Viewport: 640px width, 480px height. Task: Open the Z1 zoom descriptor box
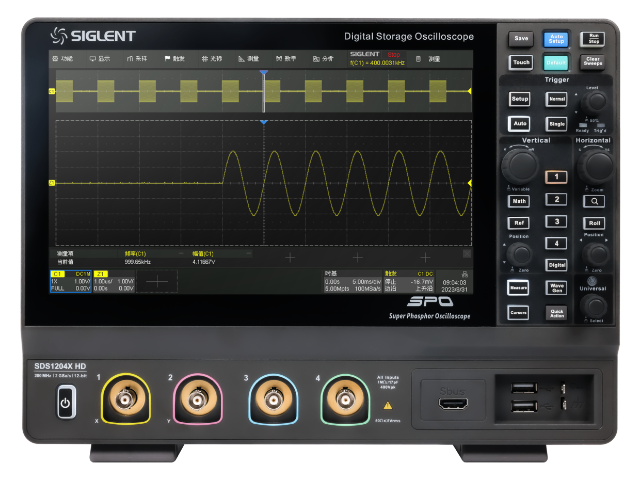point(114,281)
